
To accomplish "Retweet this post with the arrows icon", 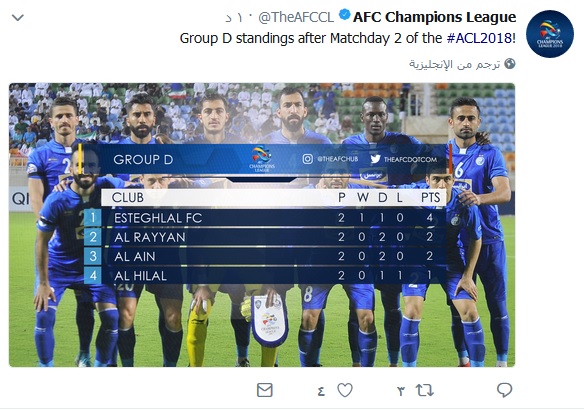I will (425, 390).
